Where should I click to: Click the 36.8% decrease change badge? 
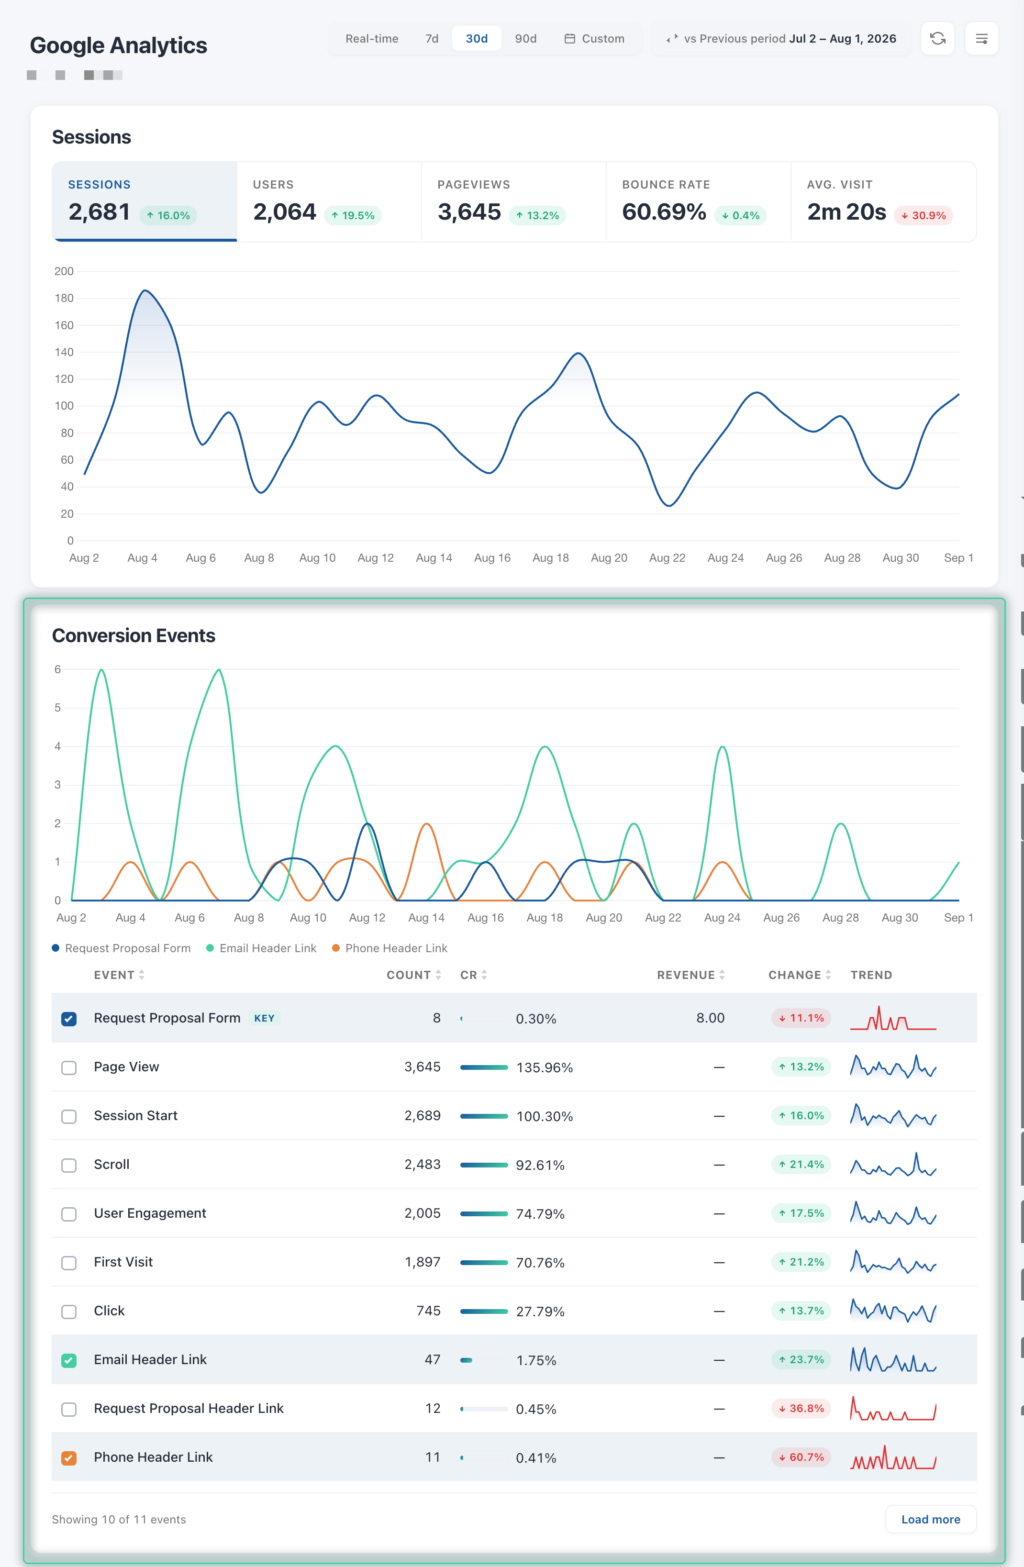pyautogui.click(x=801, y=1408)
